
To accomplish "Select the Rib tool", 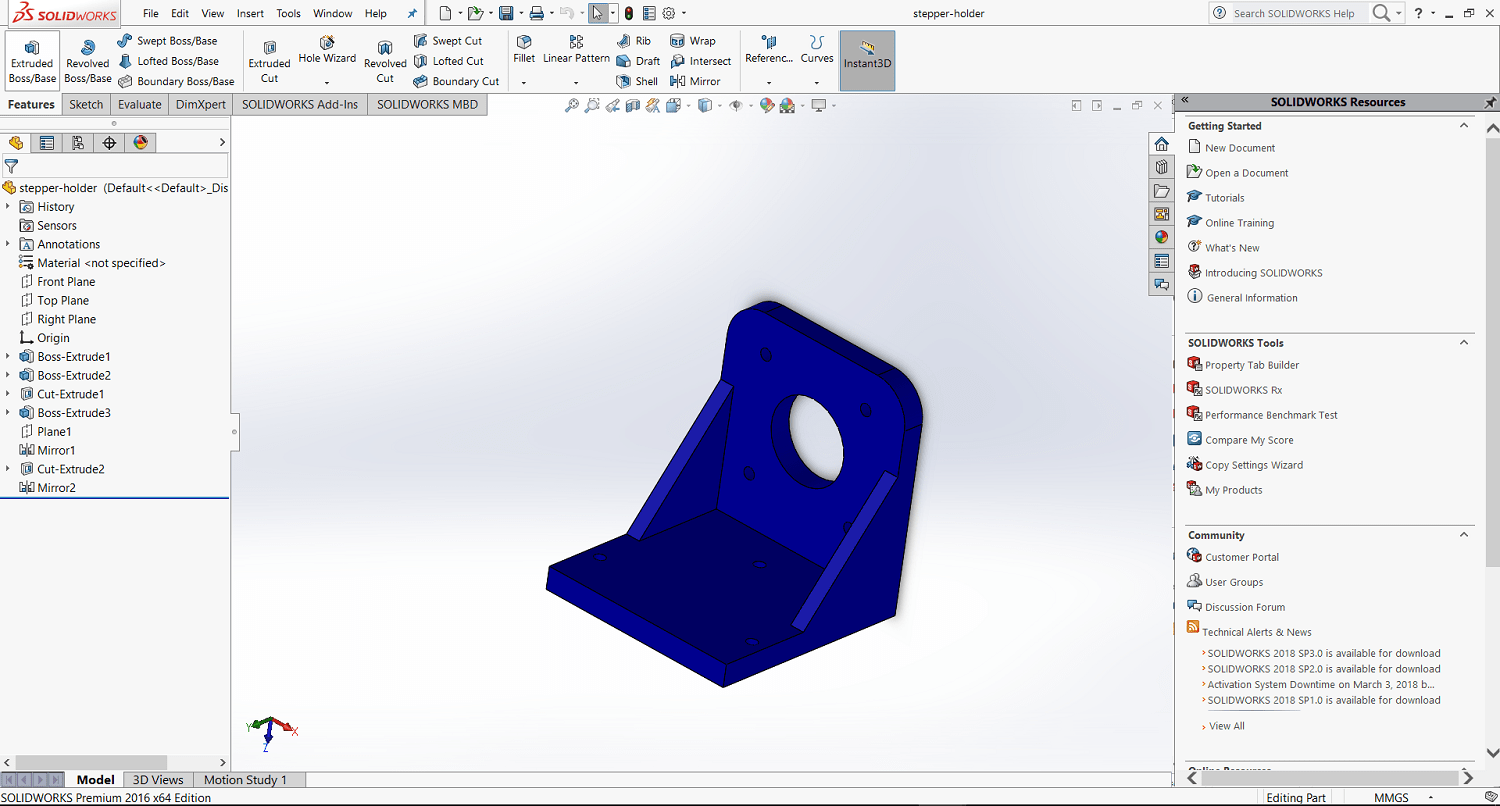I will point(634,41).
